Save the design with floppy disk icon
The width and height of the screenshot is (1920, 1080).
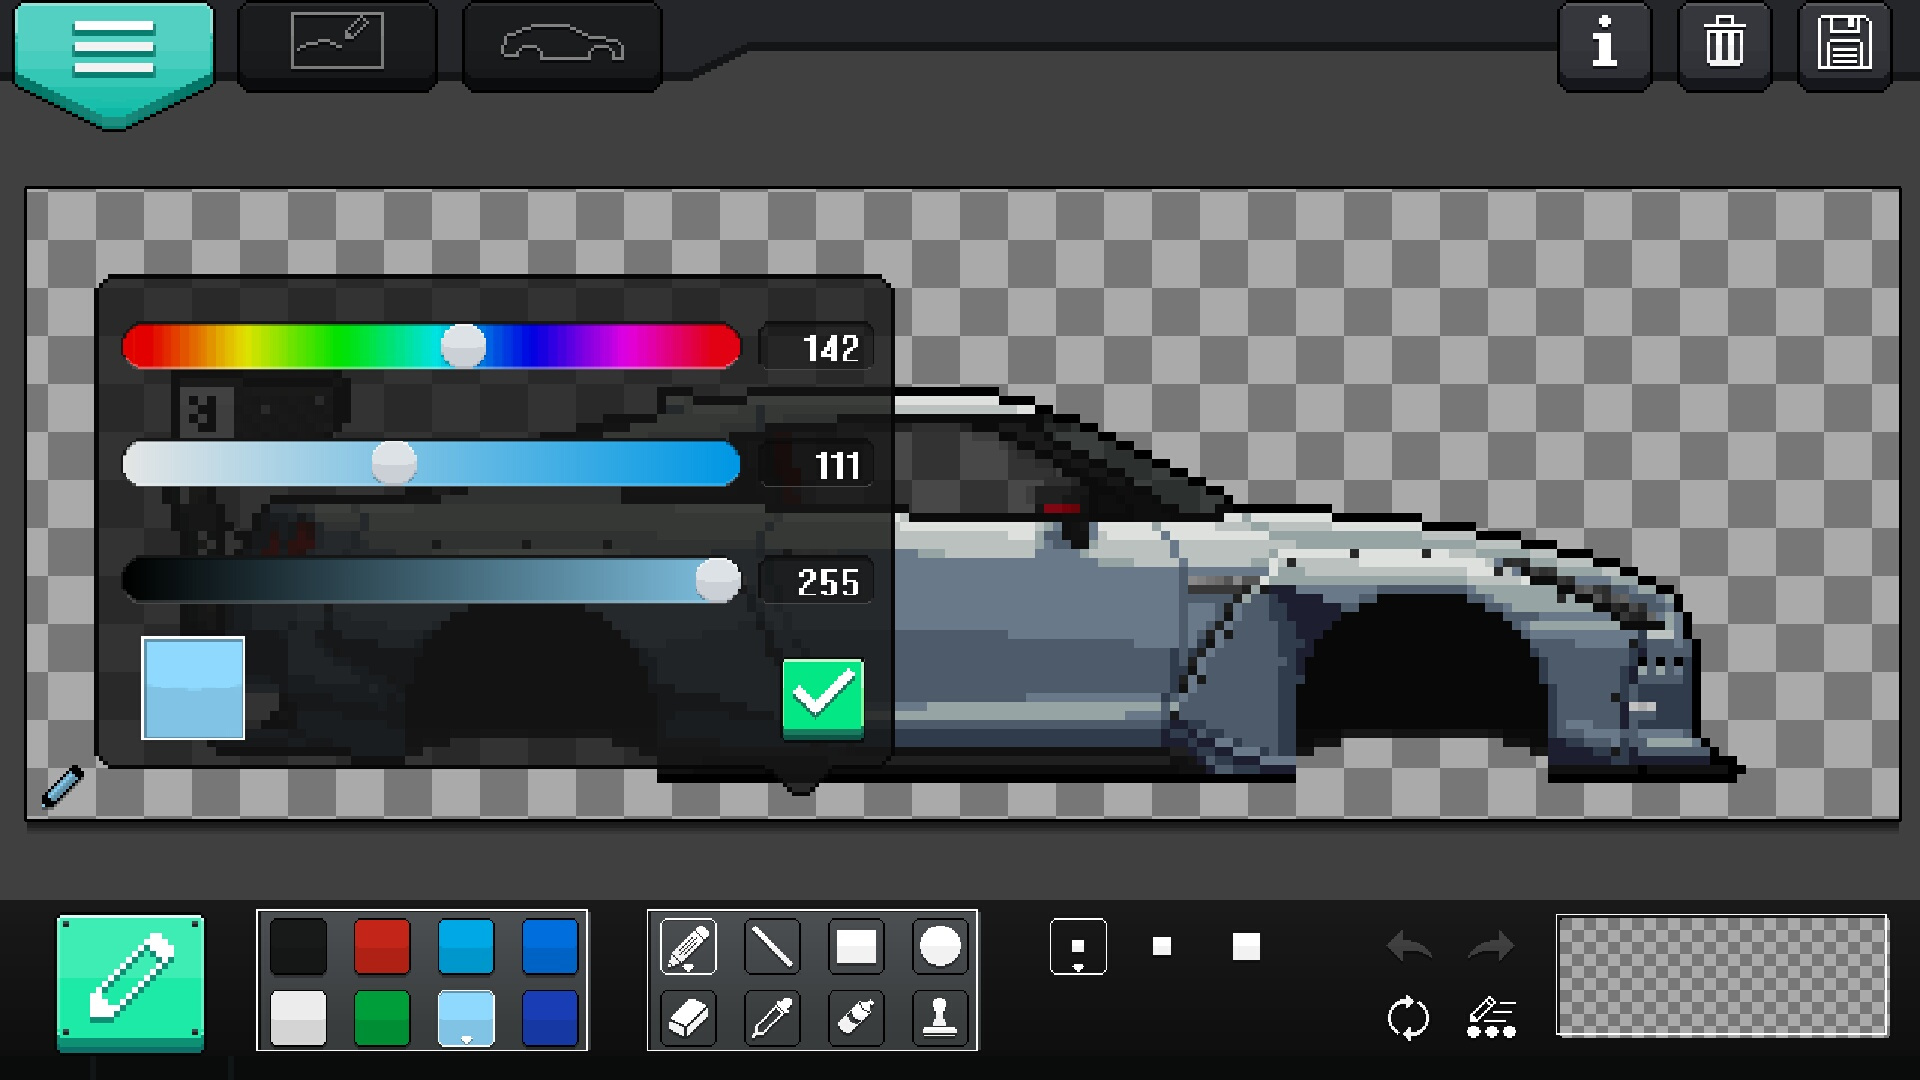(1844, 45)
